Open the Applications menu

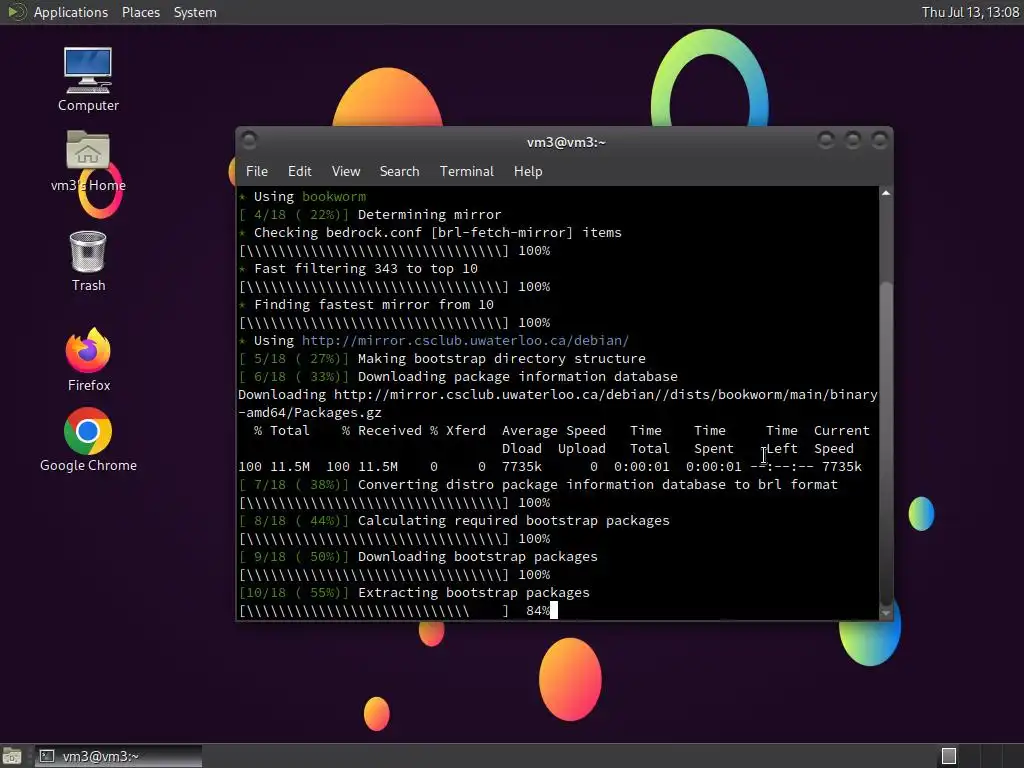[71, 12]
